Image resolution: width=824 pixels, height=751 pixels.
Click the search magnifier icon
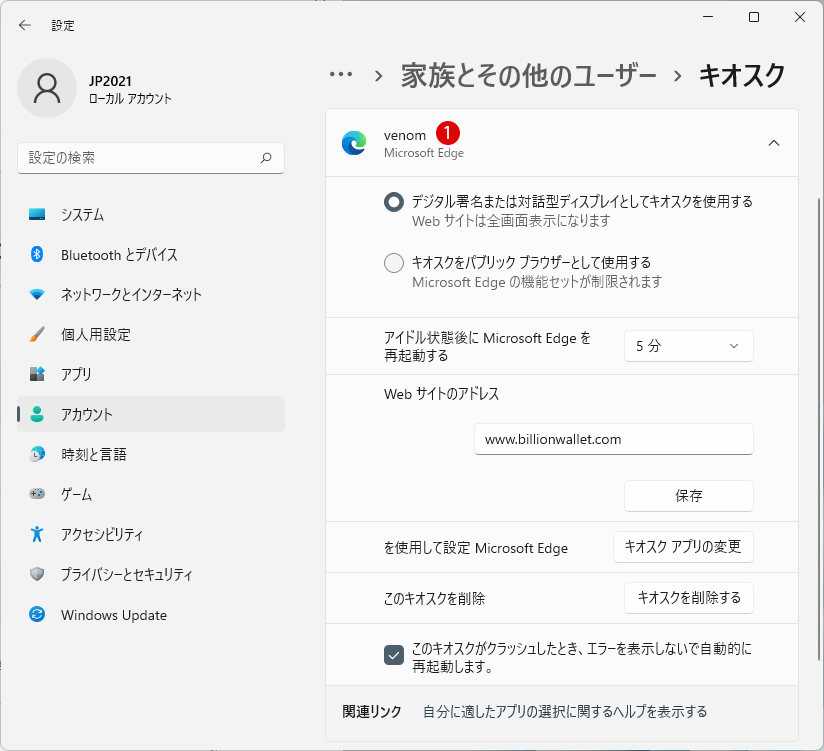pyautogui.click(x=266, y=158)
